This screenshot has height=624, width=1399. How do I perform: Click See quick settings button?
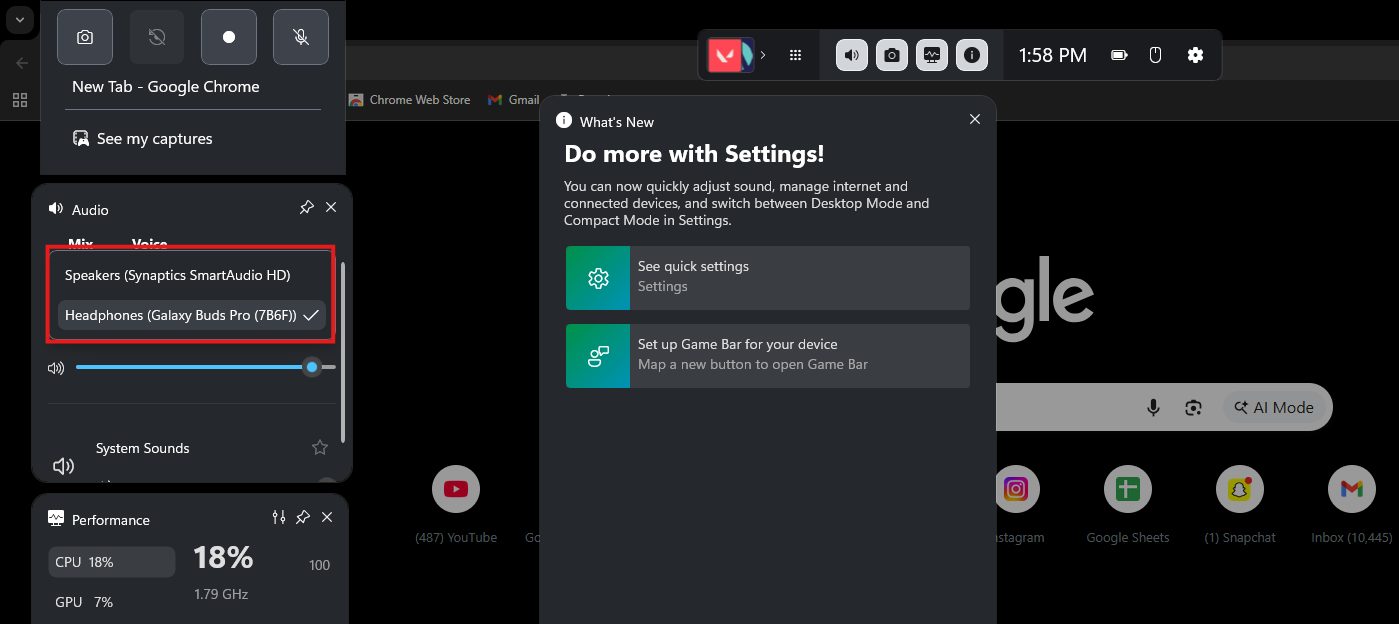coord(767,278)
